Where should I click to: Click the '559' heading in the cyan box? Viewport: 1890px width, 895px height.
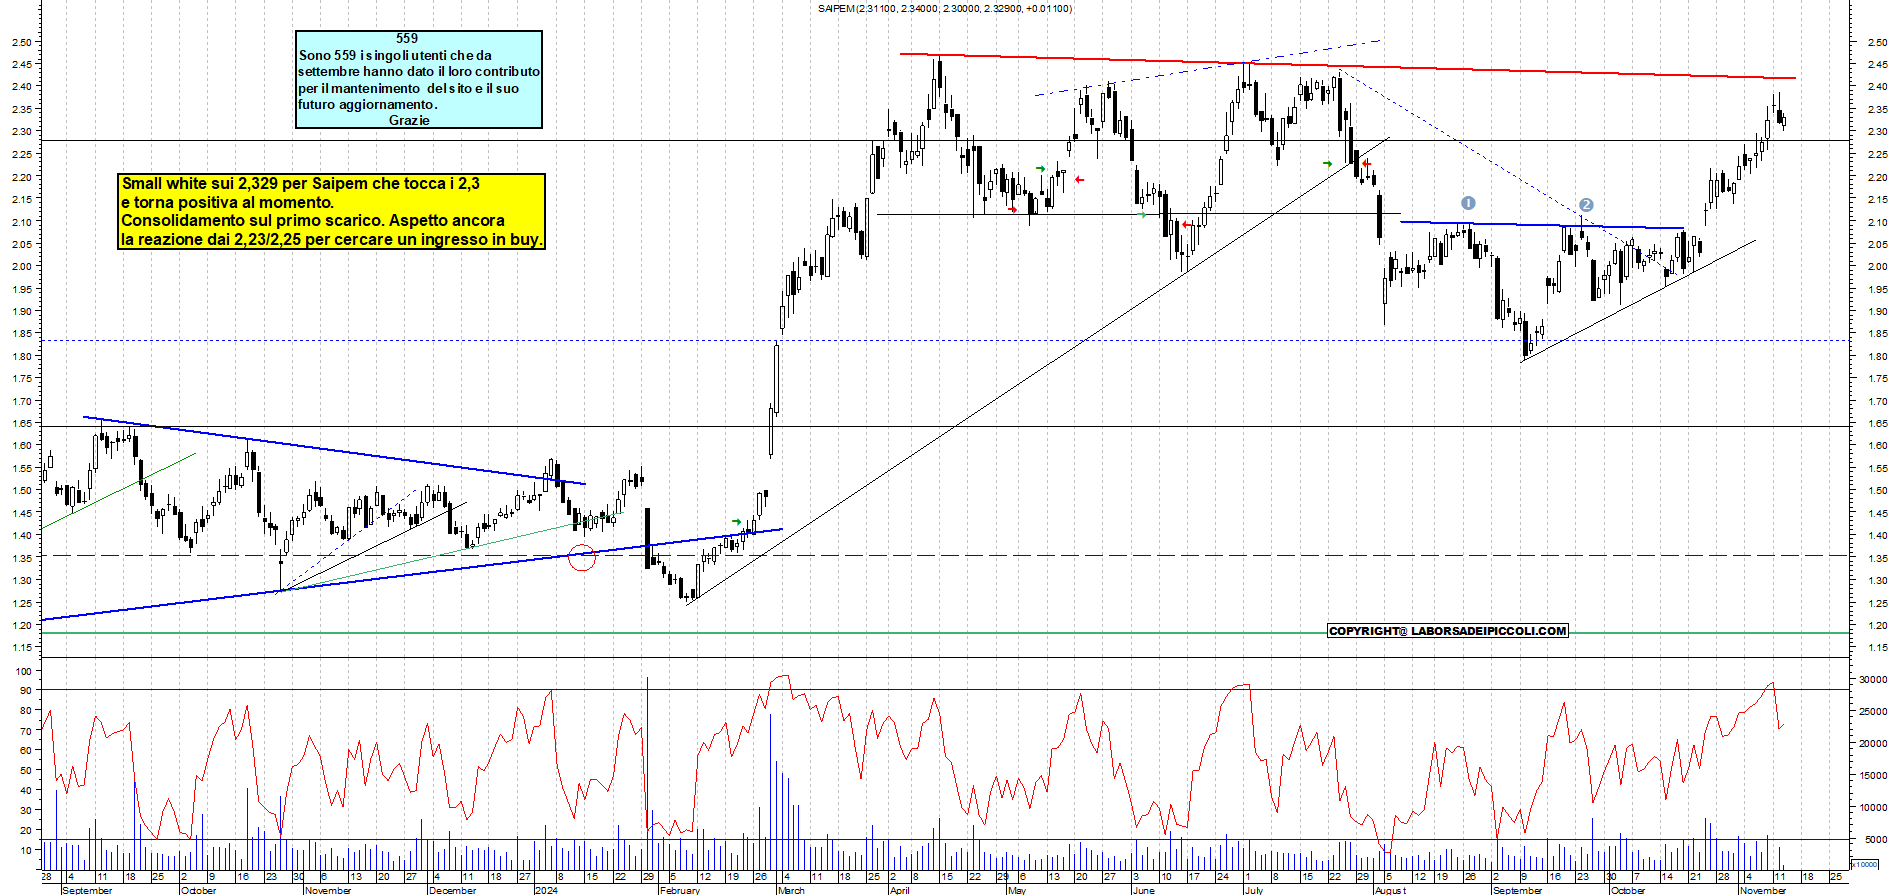pos(407,39)
